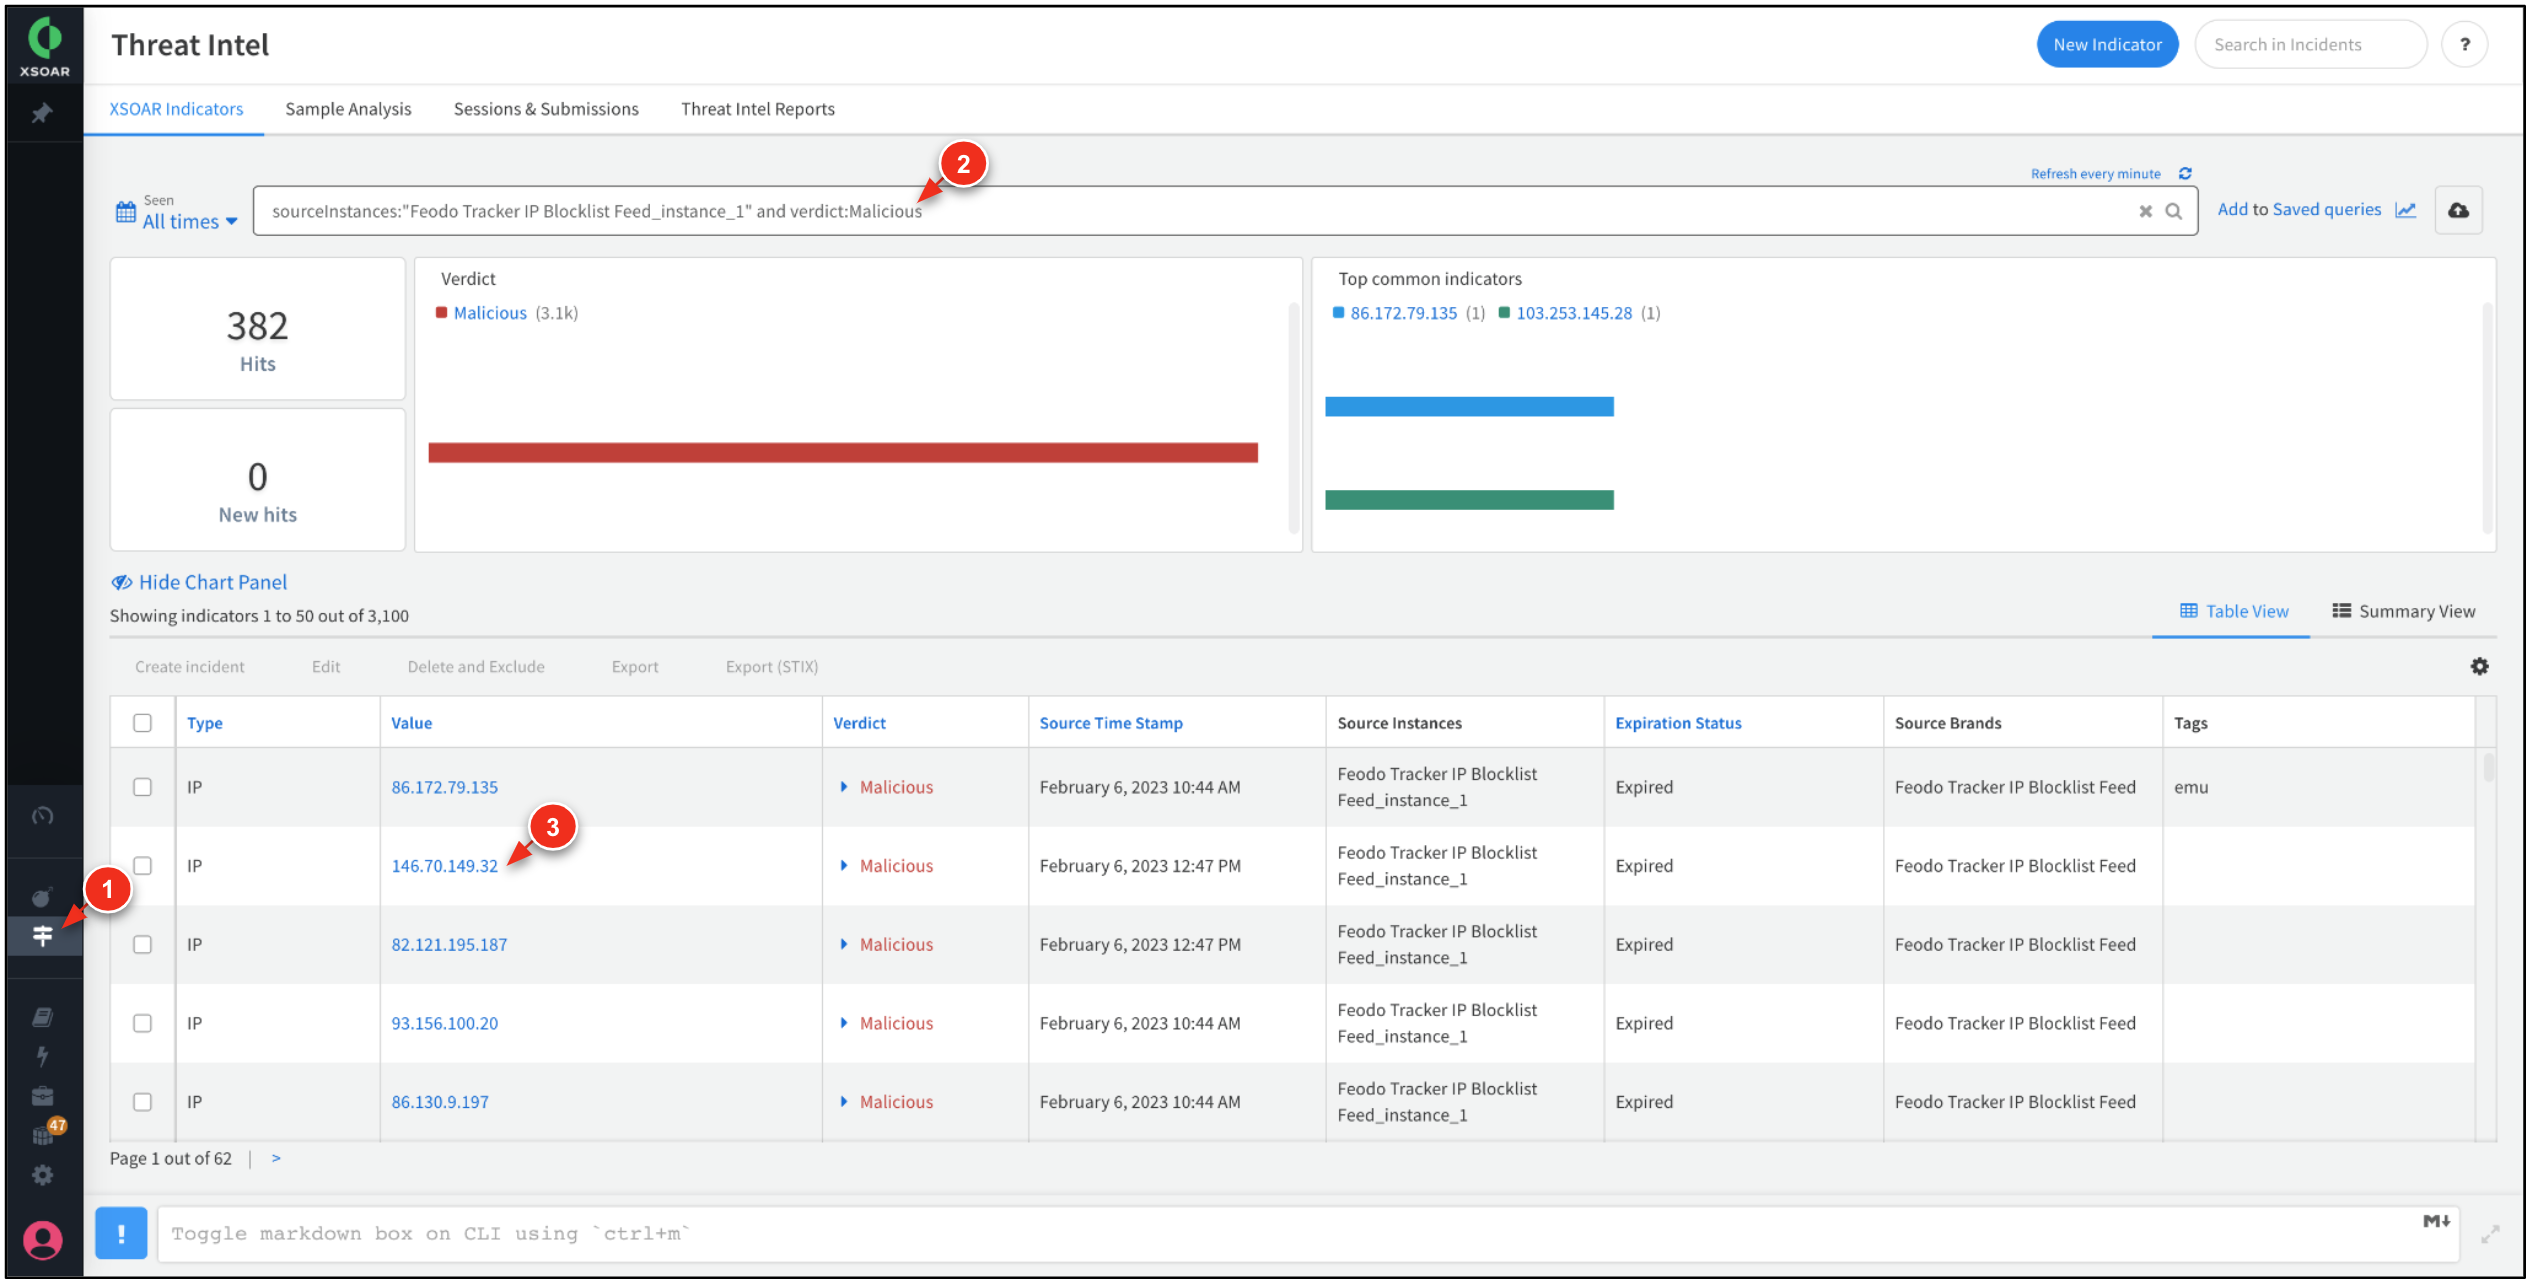Click Create incident button

pyautogui.click(x=189, y=667)
